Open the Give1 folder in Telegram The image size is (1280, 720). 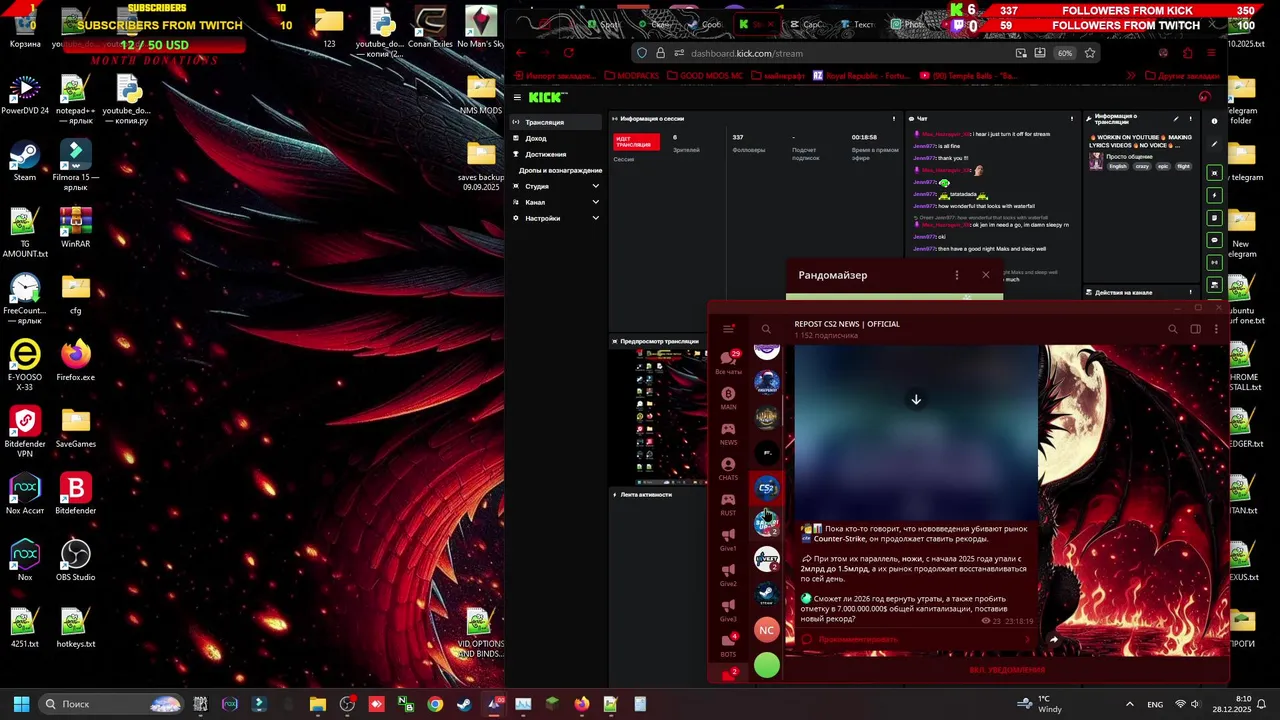click(728, 539)
